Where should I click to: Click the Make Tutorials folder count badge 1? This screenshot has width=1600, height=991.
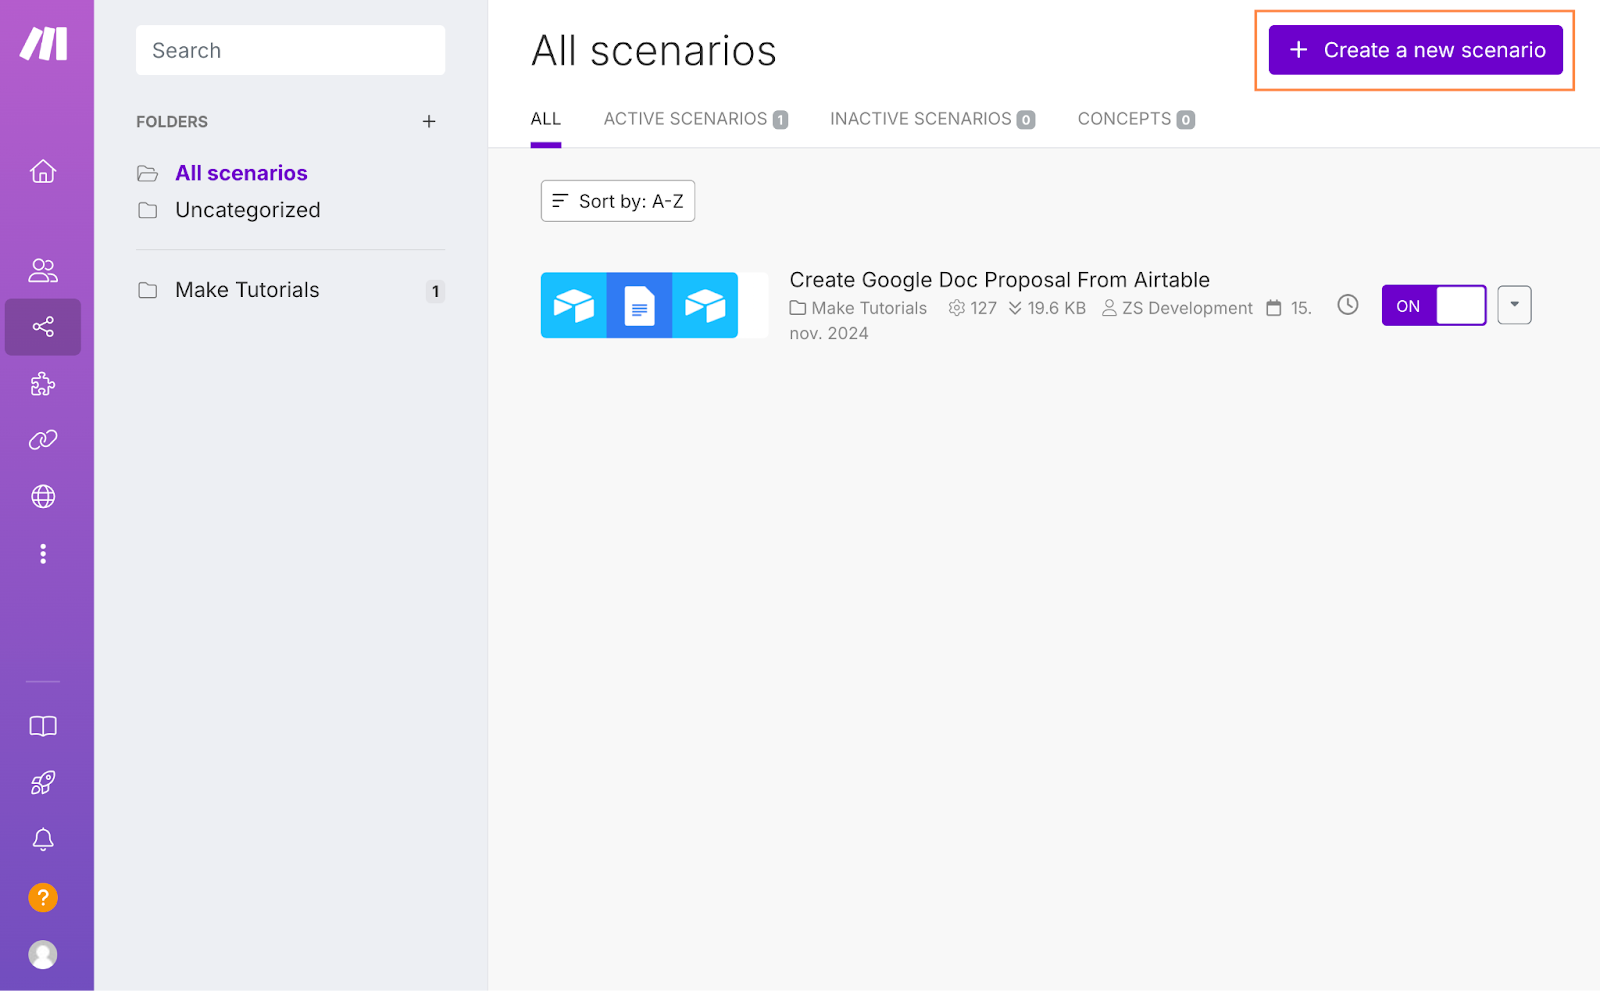point(435,291)
